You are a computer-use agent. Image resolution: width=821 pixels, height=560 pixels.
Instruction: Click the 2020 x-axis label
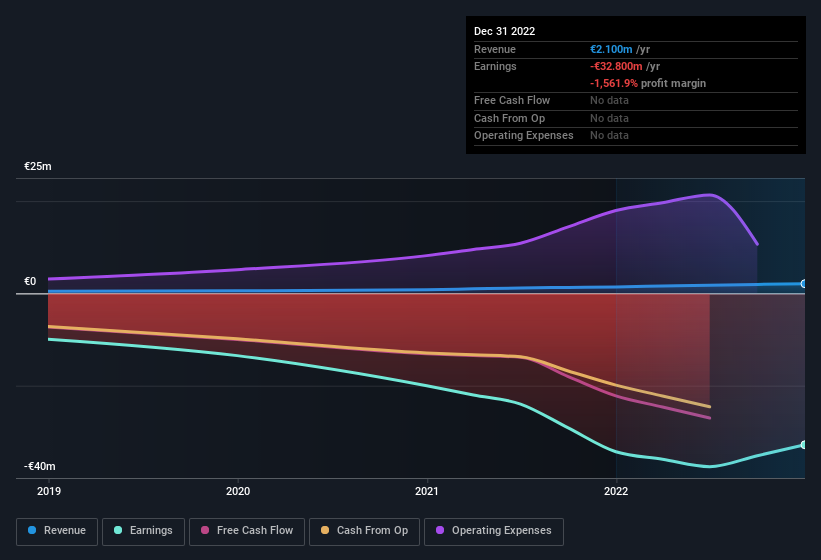click(x=238, y=491)
